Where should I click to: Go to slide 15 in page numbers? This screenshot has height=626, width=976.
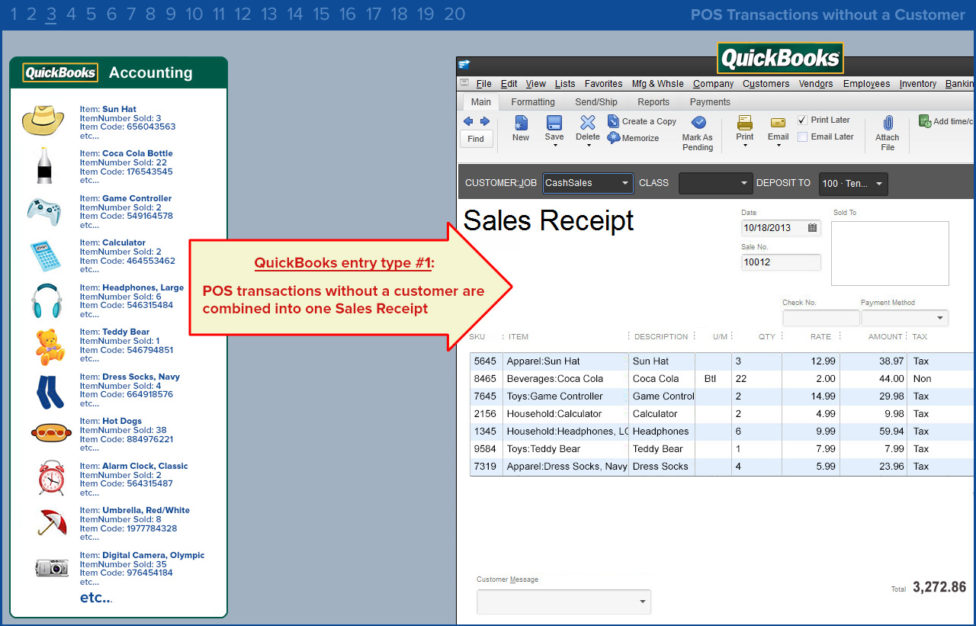(x=321, y=14)
